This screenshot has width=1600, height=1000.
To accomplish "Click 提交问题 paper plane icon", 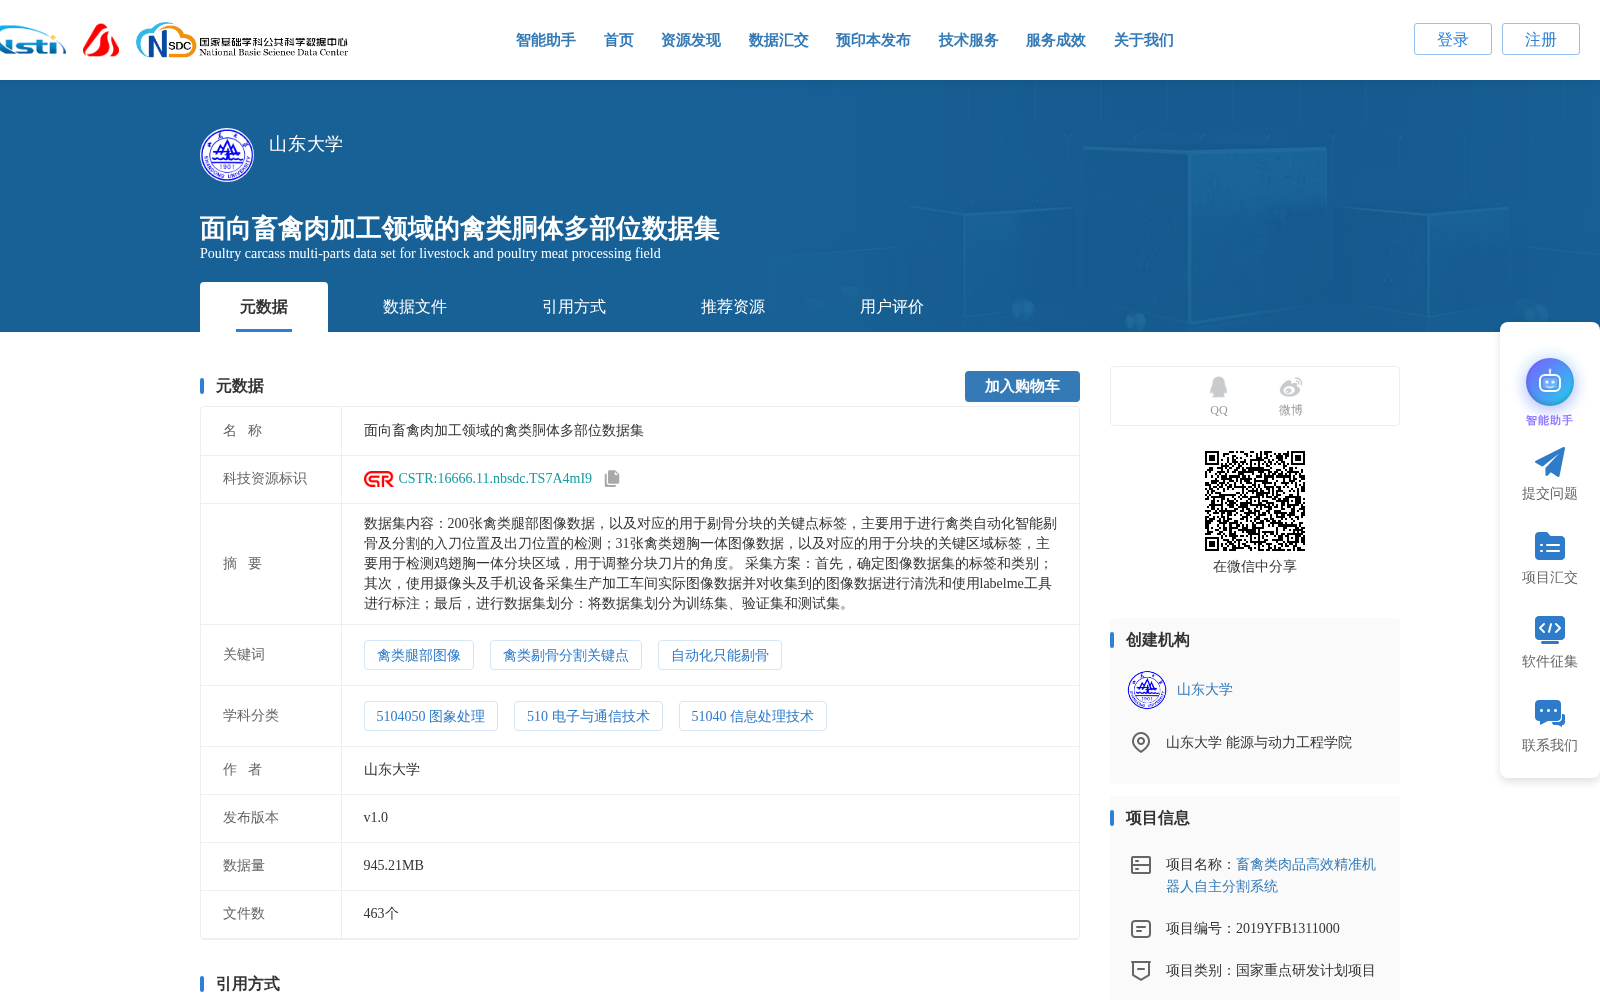I will (1549, 462).
